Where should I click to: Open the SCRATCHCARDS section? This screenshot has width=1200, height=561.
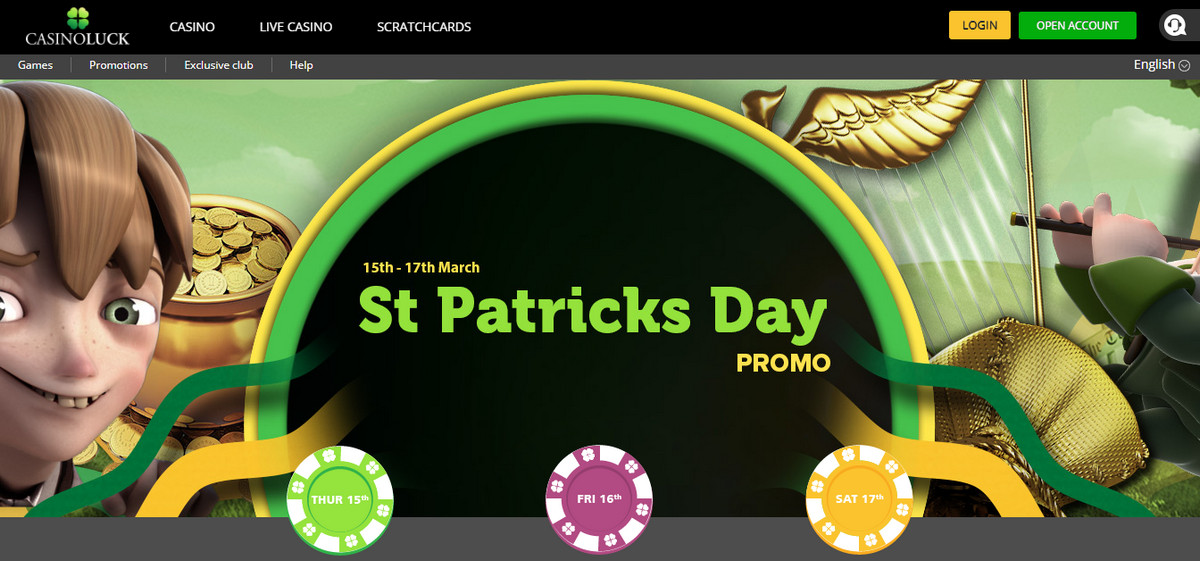(424, 27)
